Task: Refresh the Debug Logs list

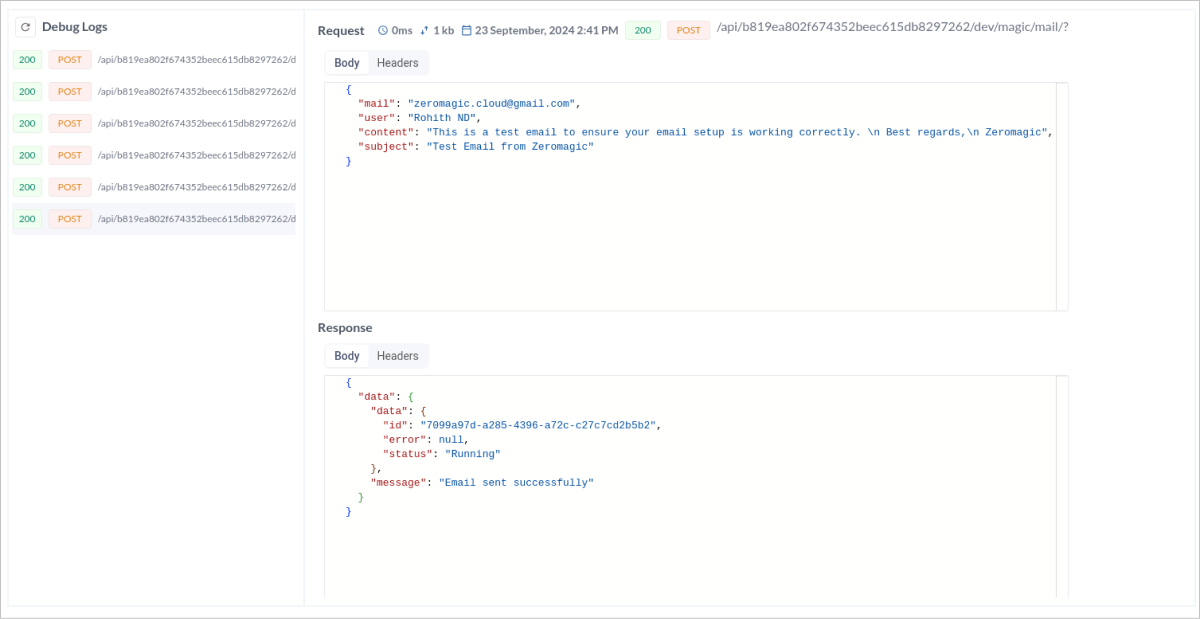Action: [24, 27]
